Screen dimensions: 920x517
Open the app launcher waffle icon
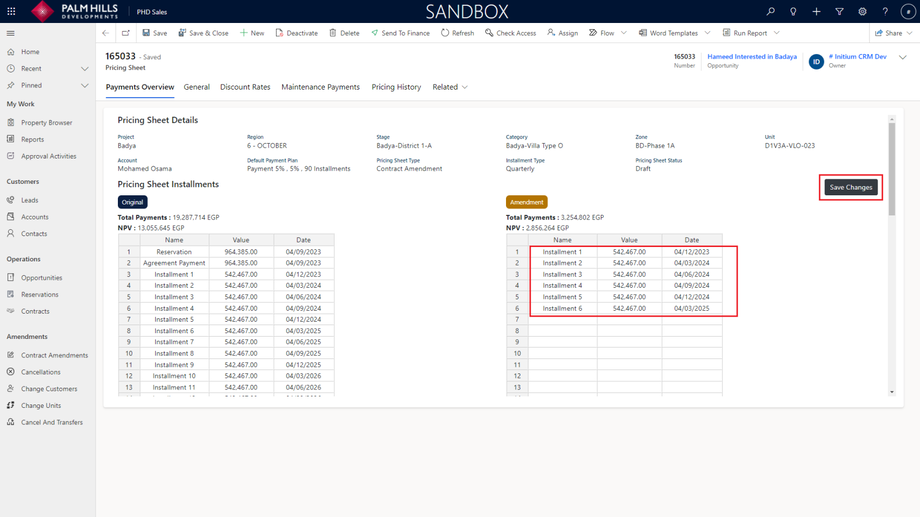coord(11,11)
